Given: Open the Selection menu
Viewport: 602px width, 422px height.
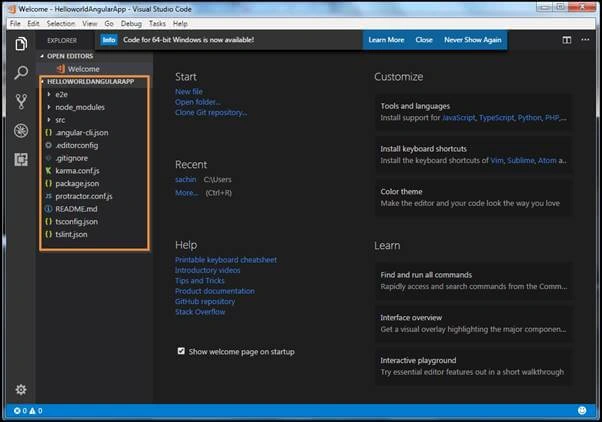Looking at the screenshot, I should click(61, 24).
